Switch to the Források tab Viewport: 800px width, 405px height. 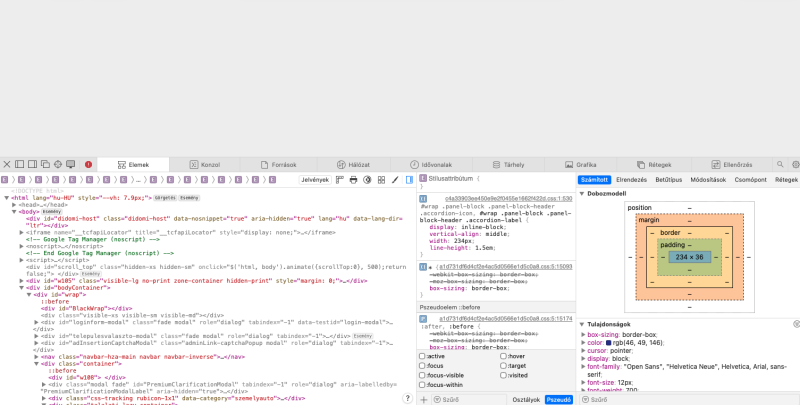point(279,165)
